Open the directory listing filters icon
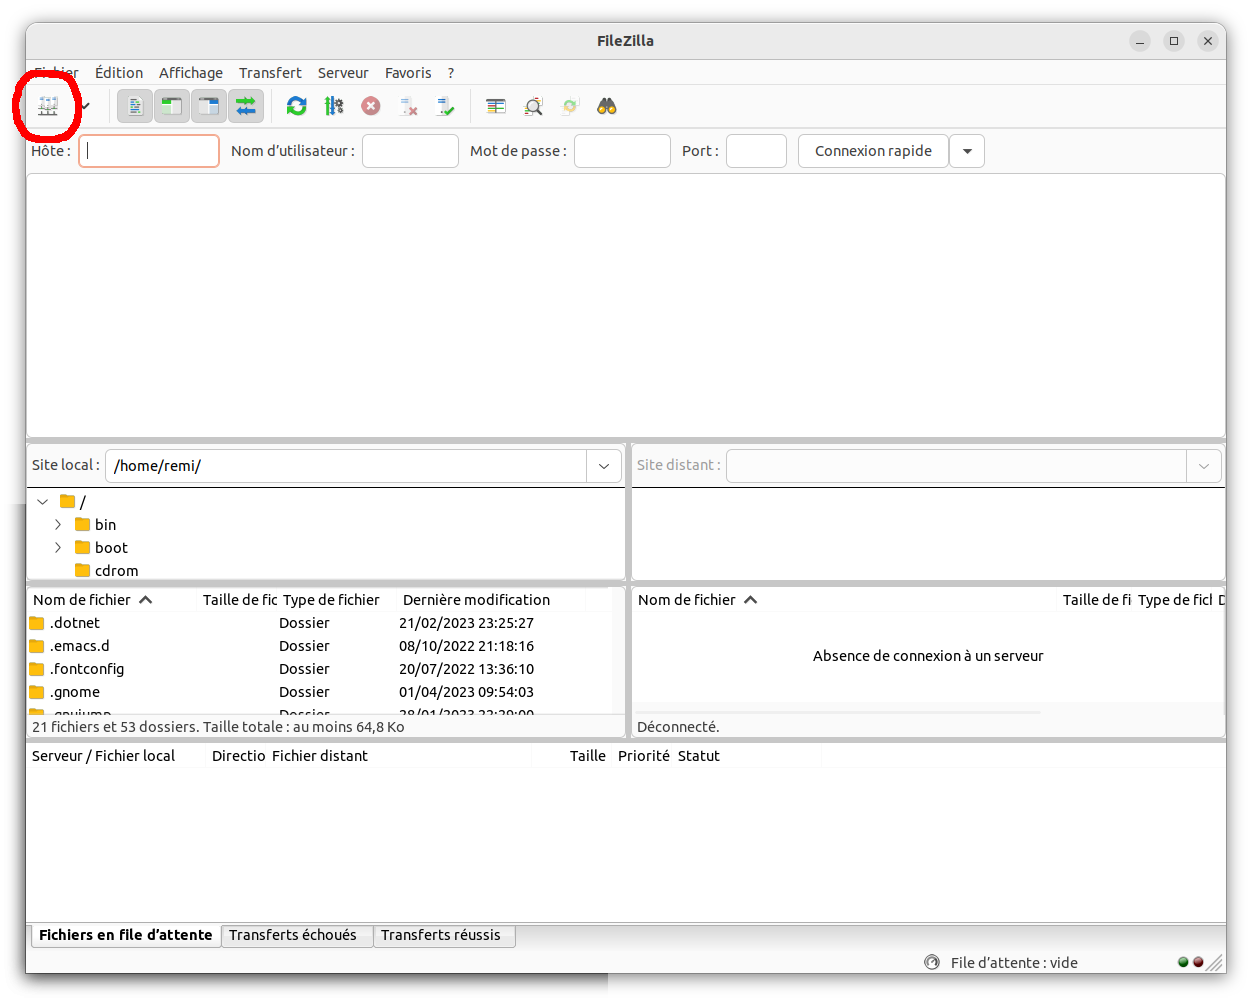 (496, 106)
